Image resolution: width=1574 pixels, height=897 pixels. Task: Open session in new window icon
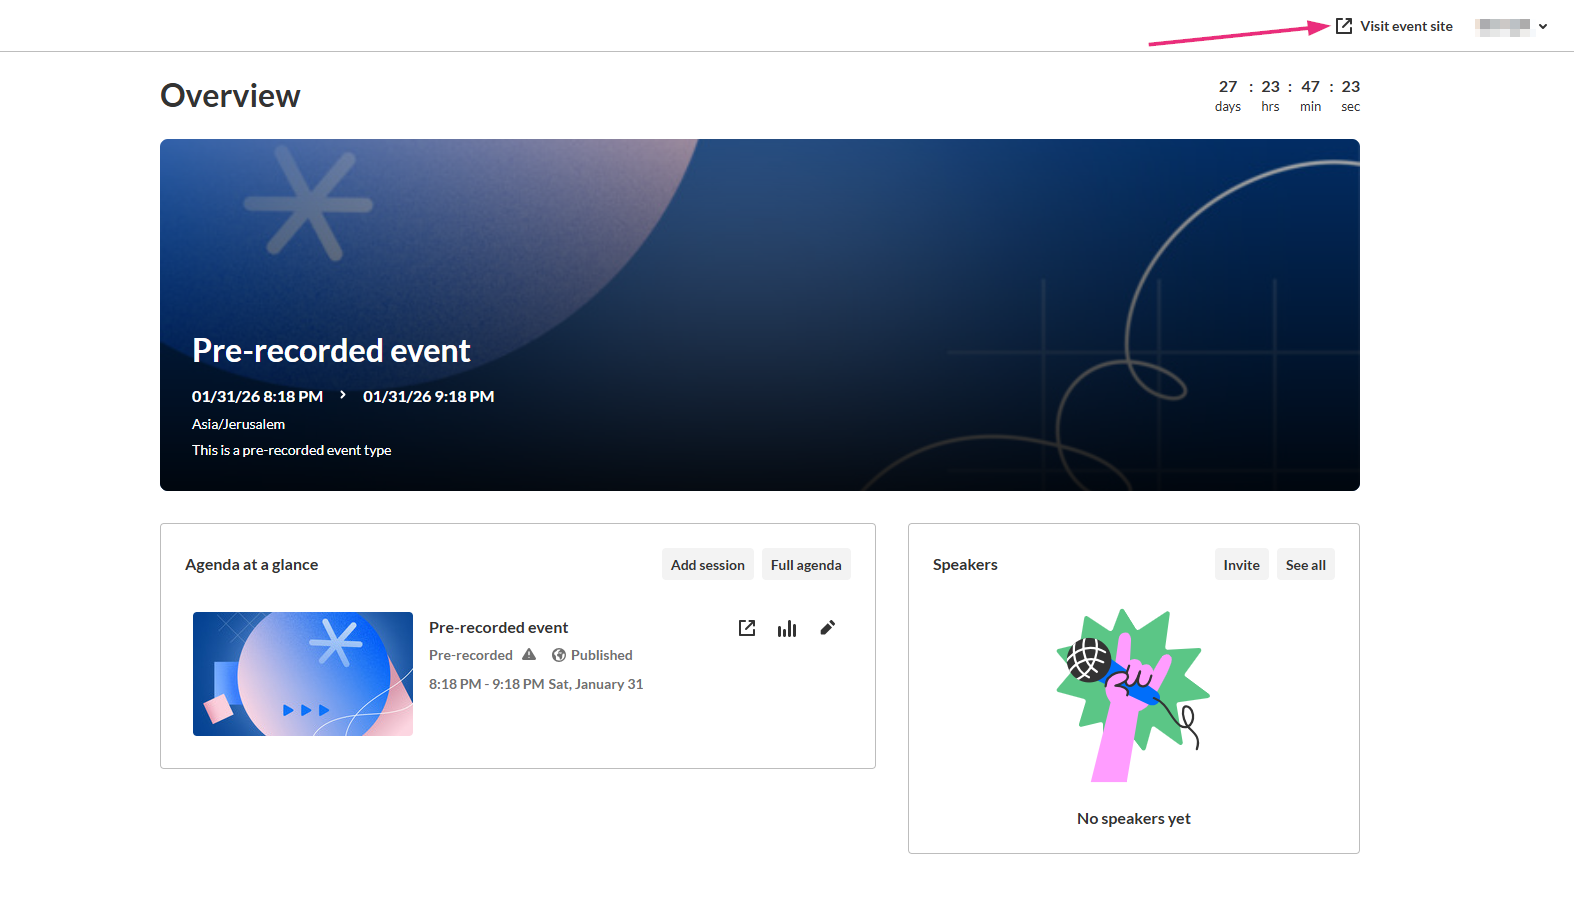tap(747, 628)
